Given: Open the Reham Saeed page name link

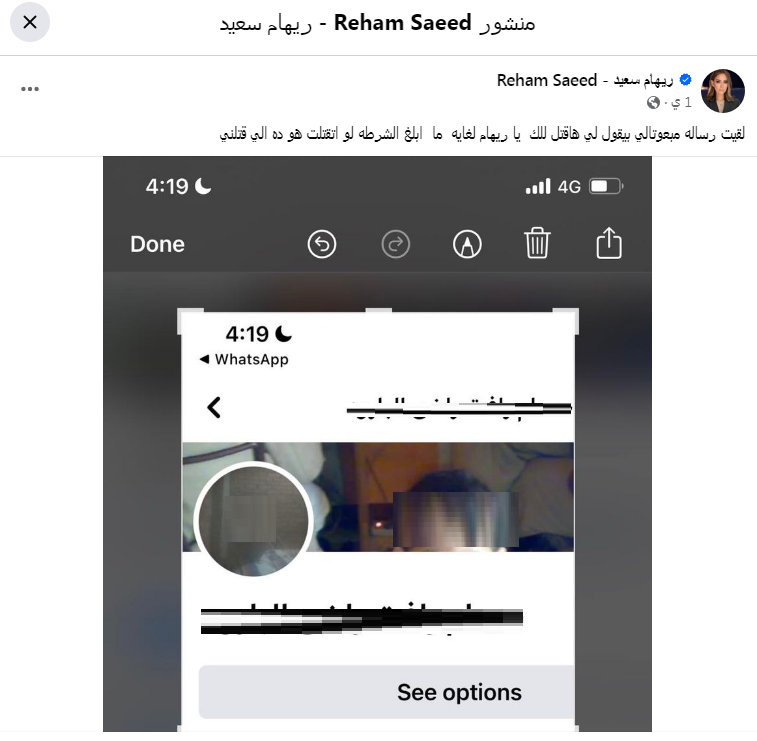Looking at the screenshot, I should tap(585, 80).
